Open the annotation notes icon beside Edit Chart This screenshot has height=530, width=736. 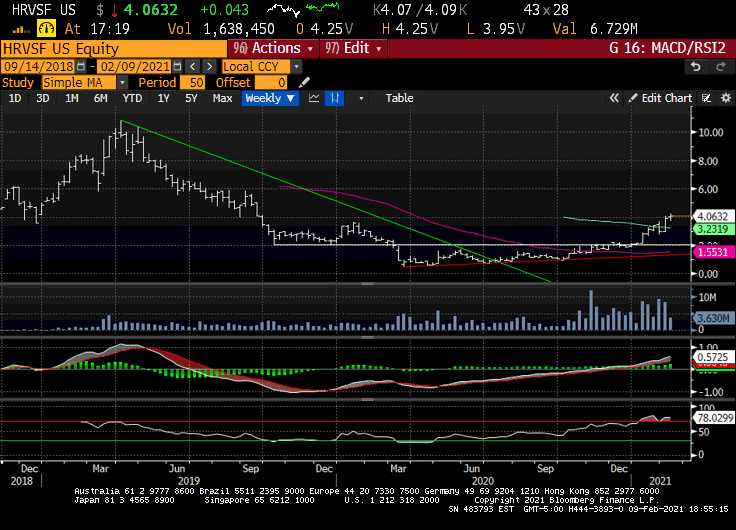point(706,98)
